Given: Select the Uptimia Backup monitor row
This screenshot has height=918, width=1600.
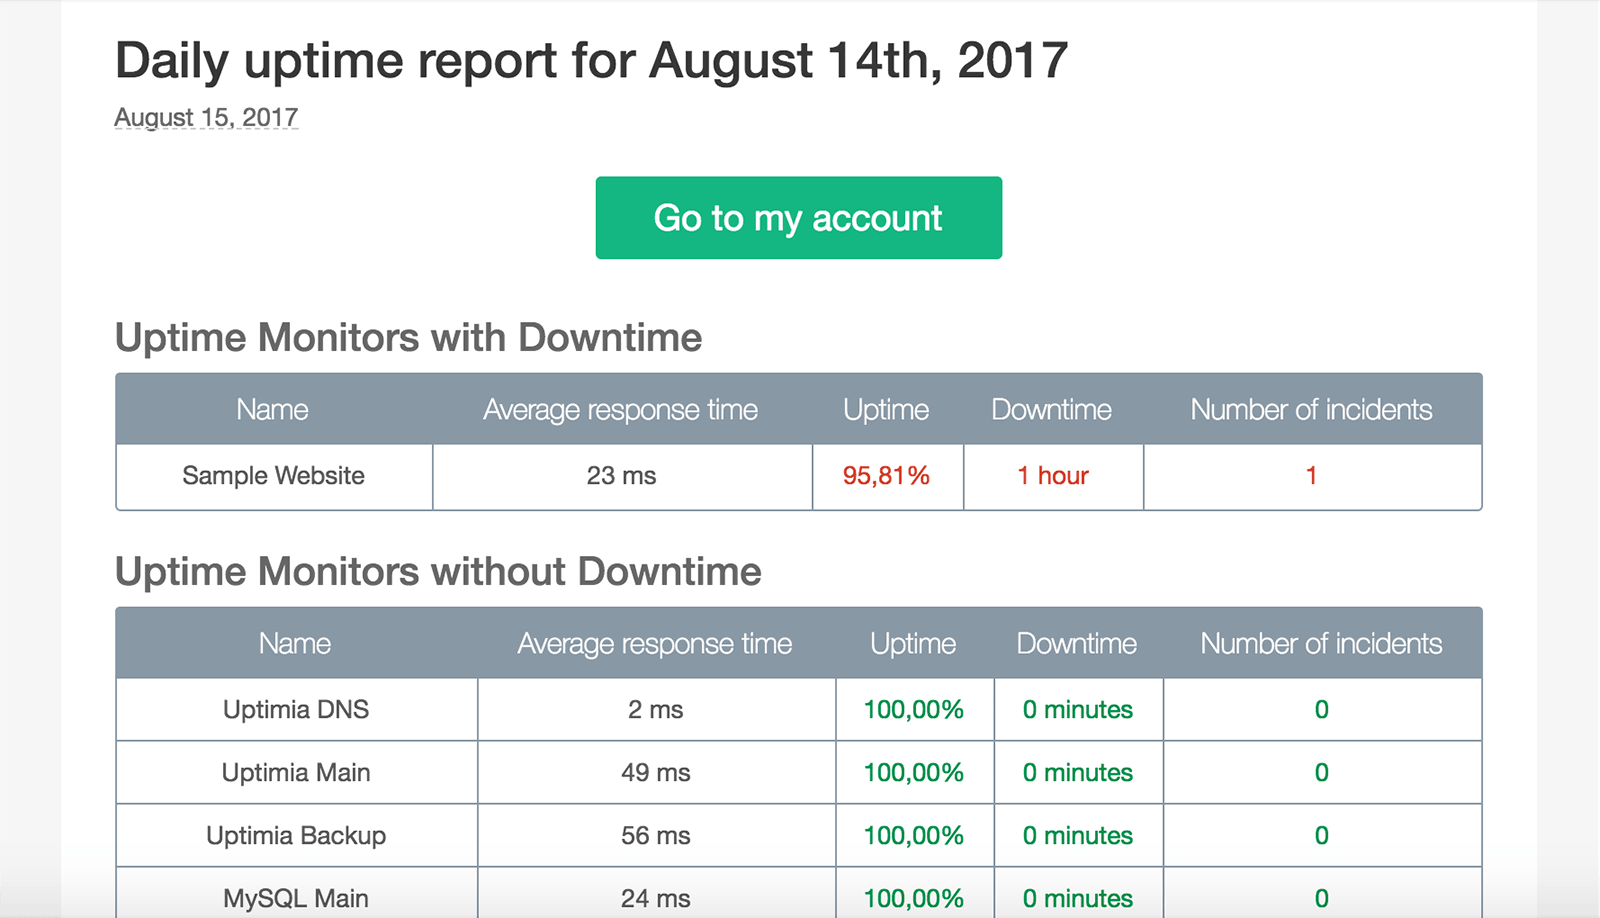Looking at the screenshot, I should pyautogui.click(x=294, y=835).
